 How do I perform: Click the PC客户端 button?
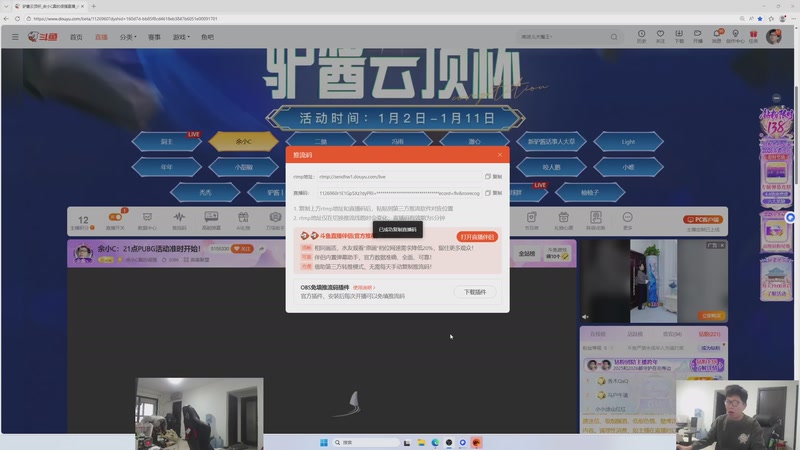703,219
